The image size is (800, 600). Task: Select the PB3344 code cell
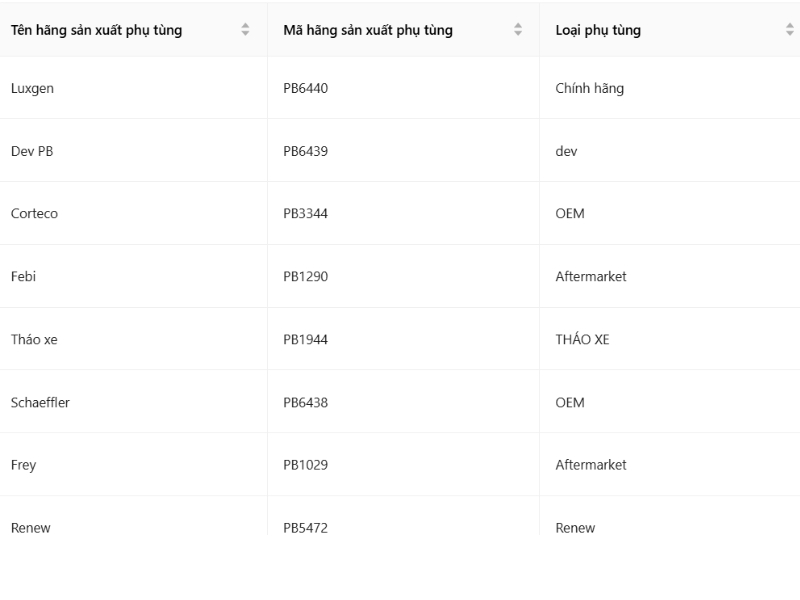305,214
